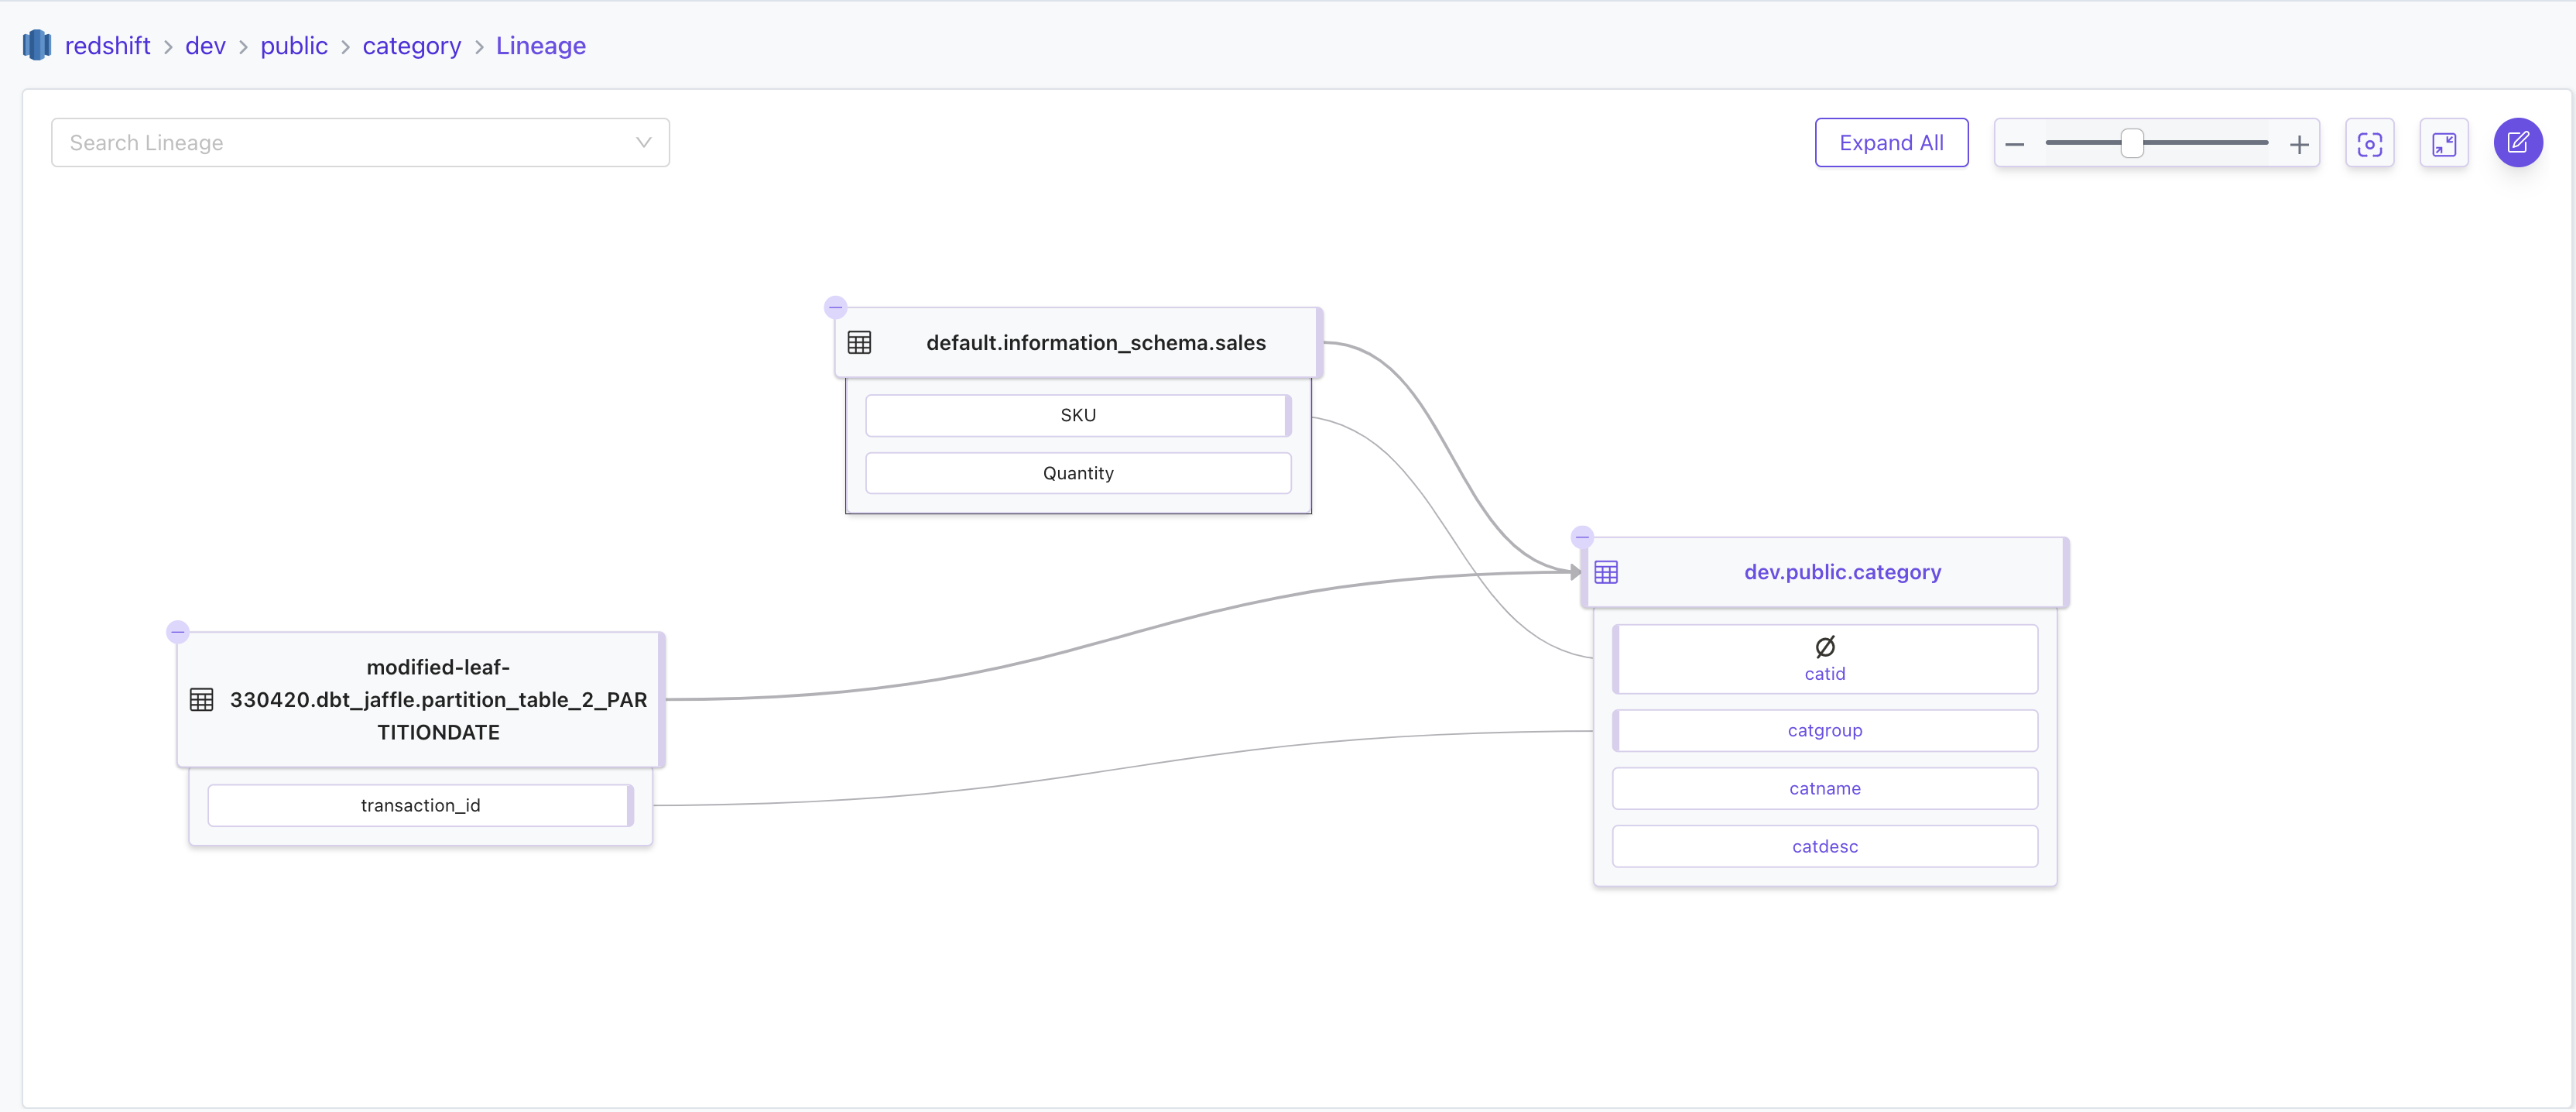The image size is (2576, 1112).
Task: Click the fit-to-screen icon
Action: coord(2445,143)
